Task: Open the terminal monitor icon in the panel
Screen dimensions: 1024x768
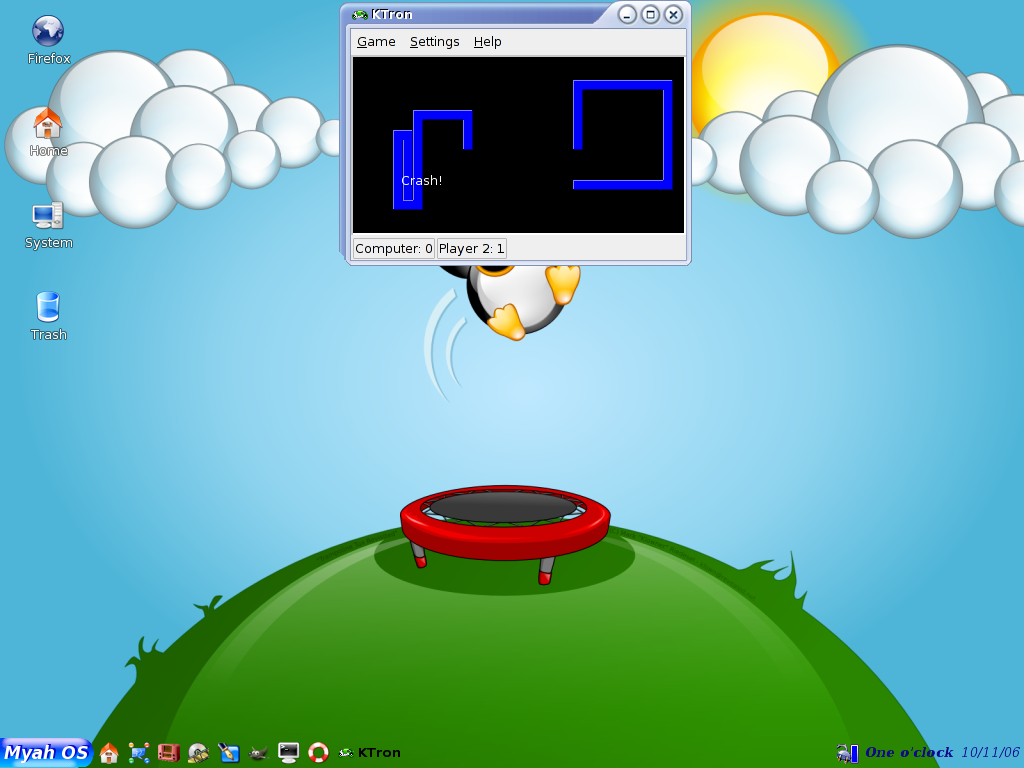Action: click(x=288, y=753)
